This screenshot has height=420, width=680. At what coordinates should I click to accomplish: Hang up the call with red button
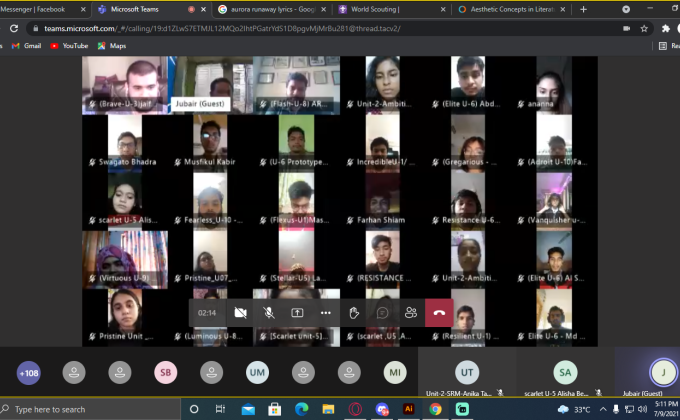click(x=439, y=312)
